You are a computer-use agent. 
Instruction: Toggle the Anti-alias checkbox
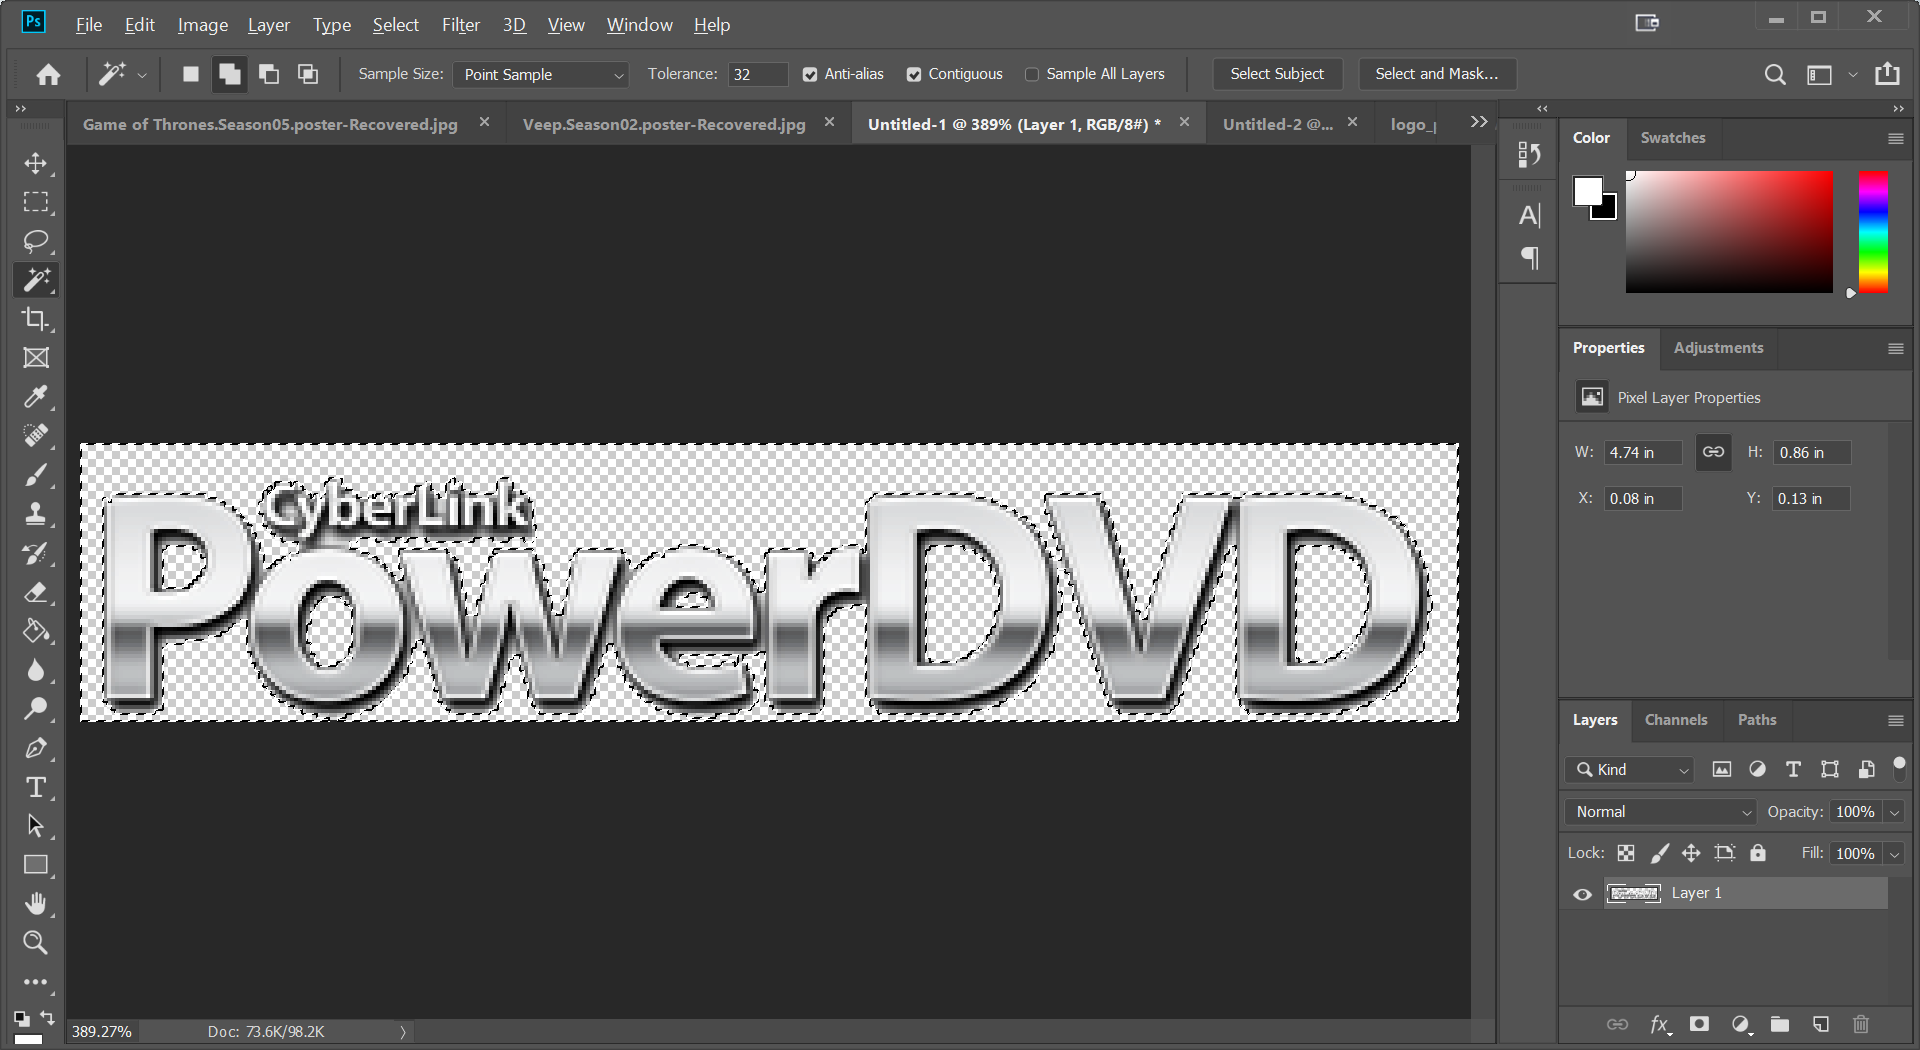point(810,74)
